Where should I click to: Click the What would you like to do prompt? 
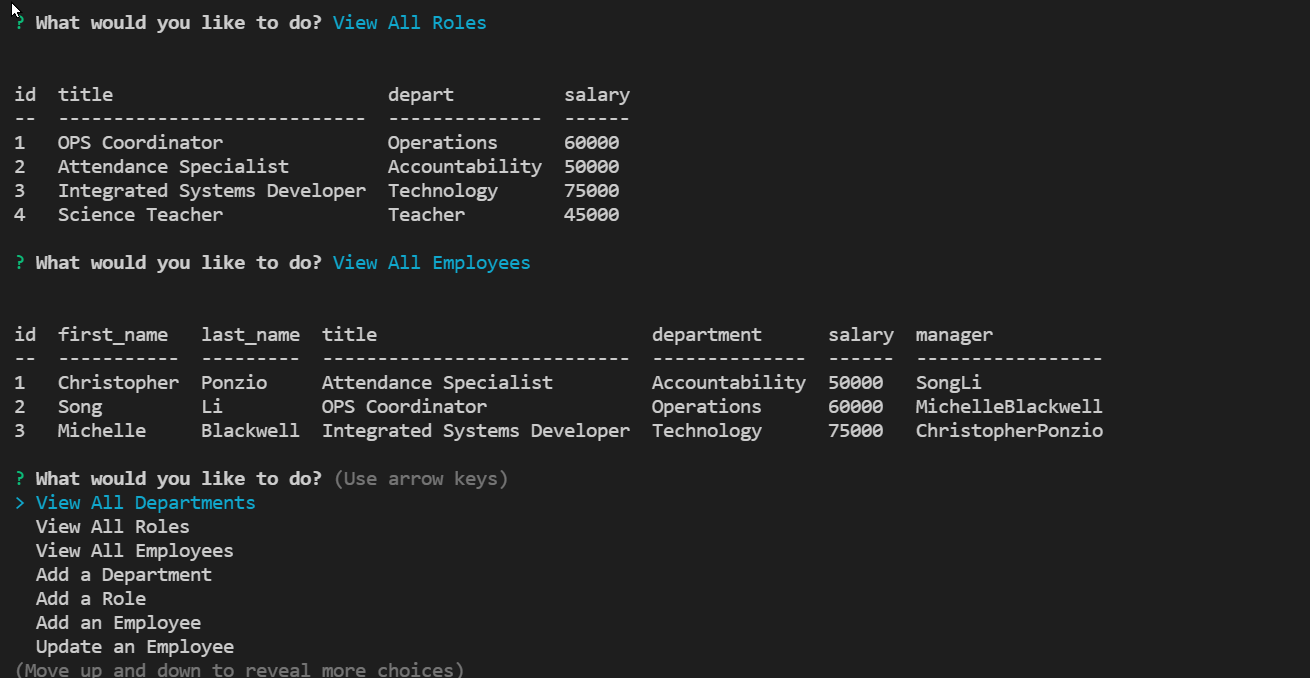point(176,478)
